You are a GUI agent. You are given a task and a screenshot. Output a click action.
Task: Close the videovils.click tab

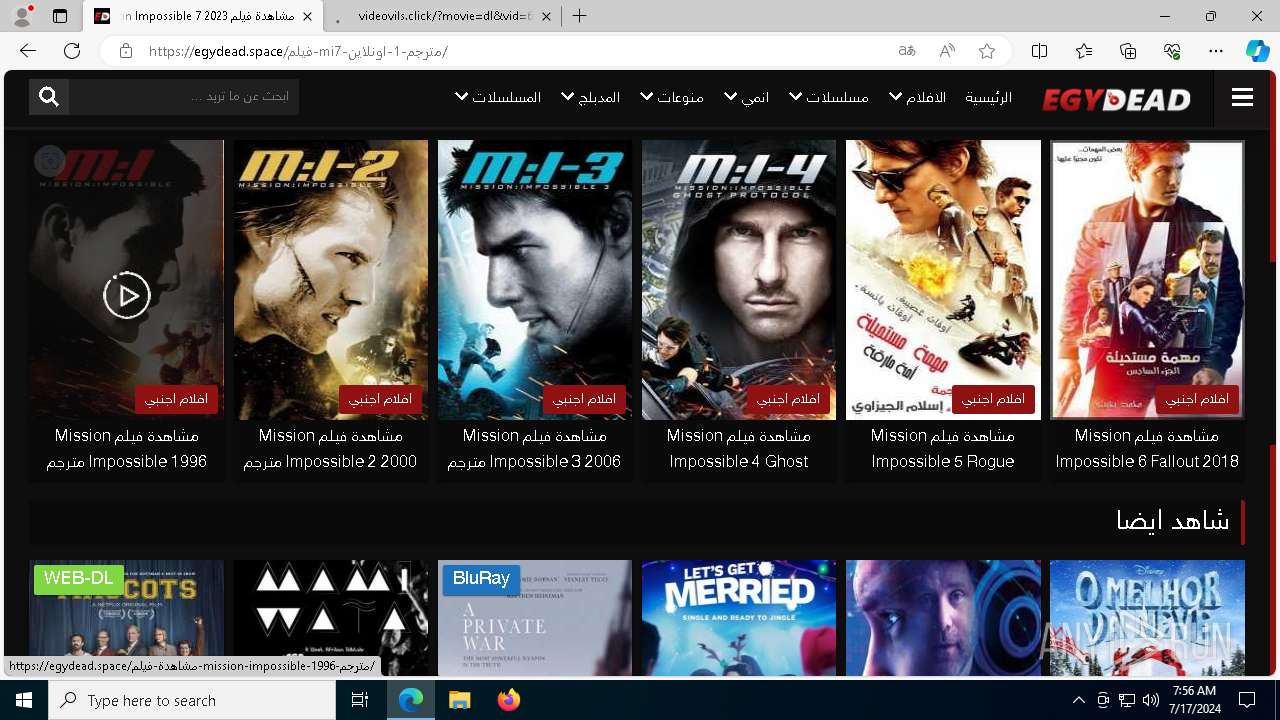coord(545,16)
